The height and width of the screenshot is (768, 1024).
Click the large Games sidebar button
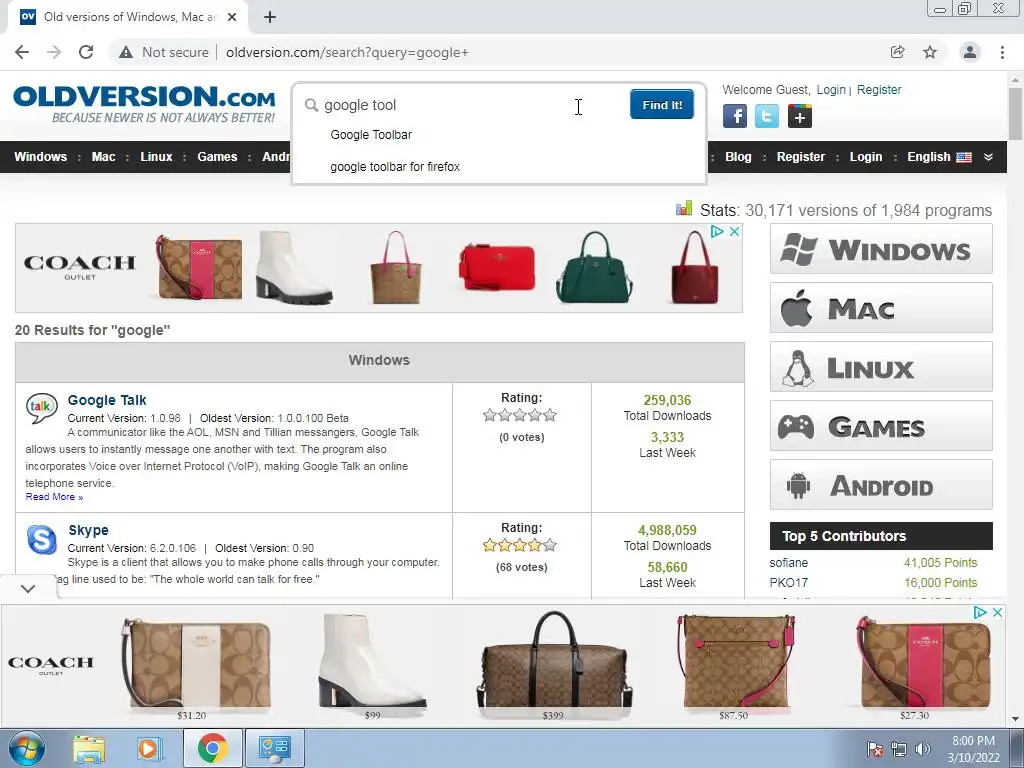tap(881, 425)
